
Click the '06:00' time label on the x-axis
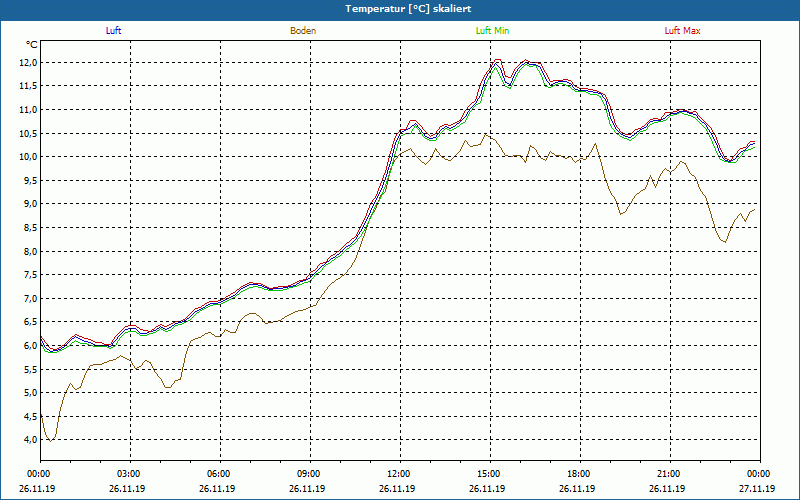[218, 474]
